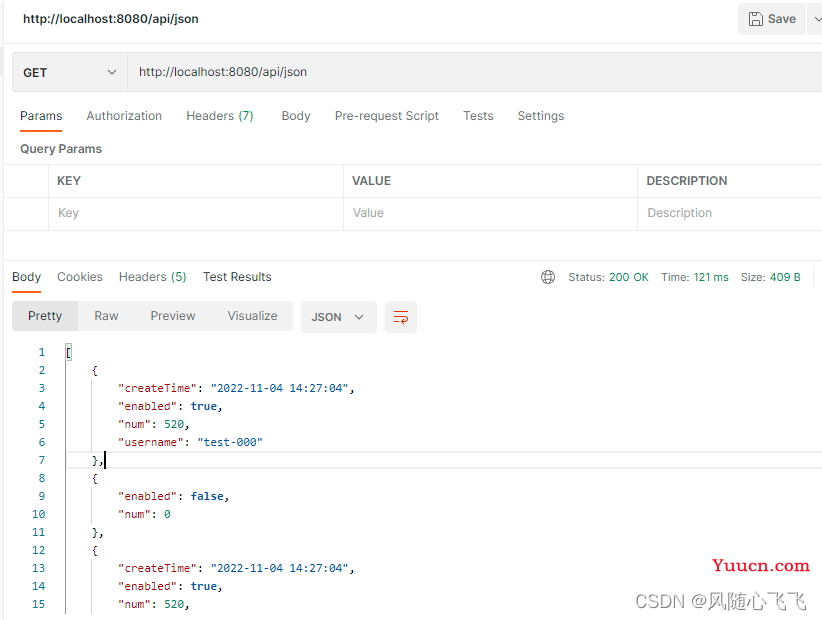Click the "num": 520 on line 5
The image size is (822, 620).
pos(154,424)
